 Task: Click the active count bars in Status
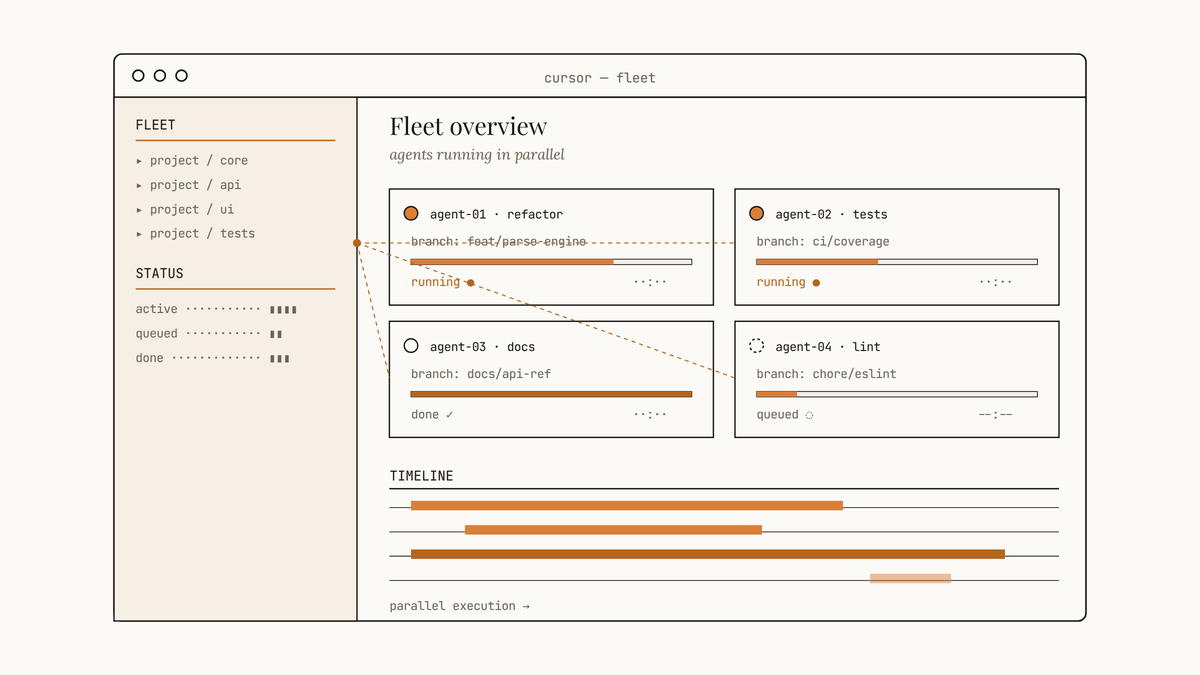(x=283, y=310)
